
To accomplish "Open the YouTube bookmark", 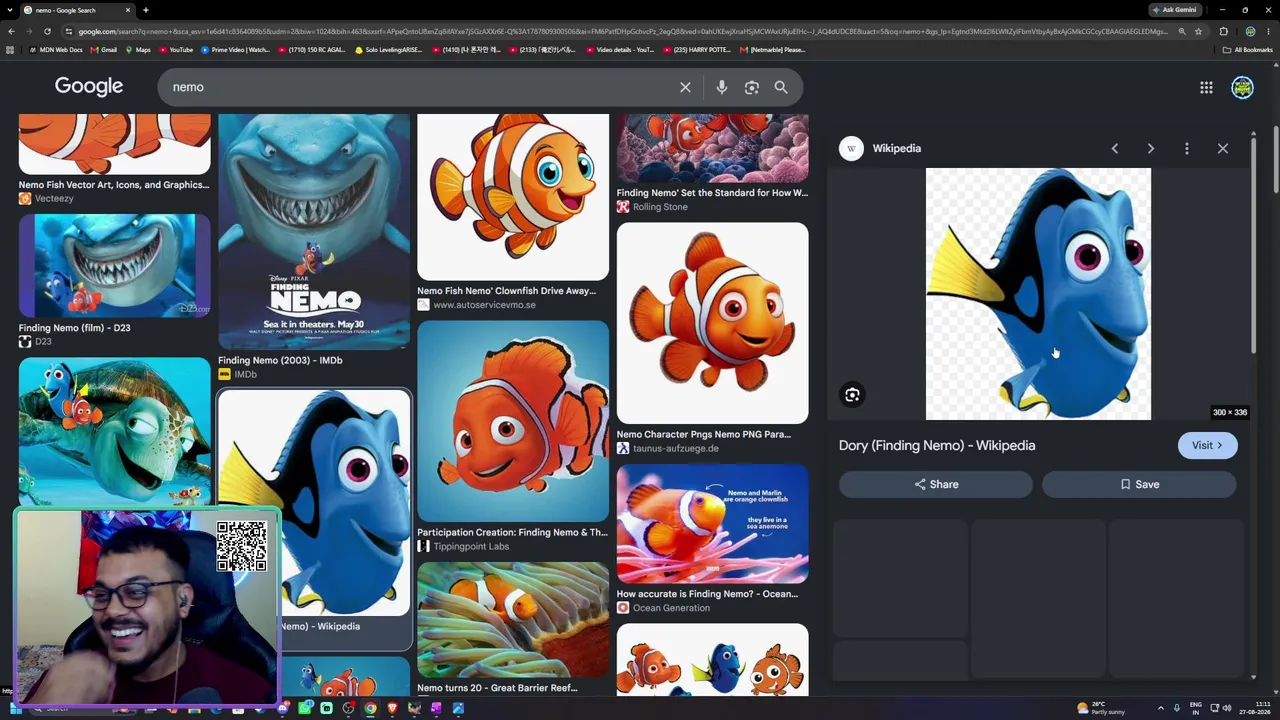I will pyautogui.click(x=176, y=50).
